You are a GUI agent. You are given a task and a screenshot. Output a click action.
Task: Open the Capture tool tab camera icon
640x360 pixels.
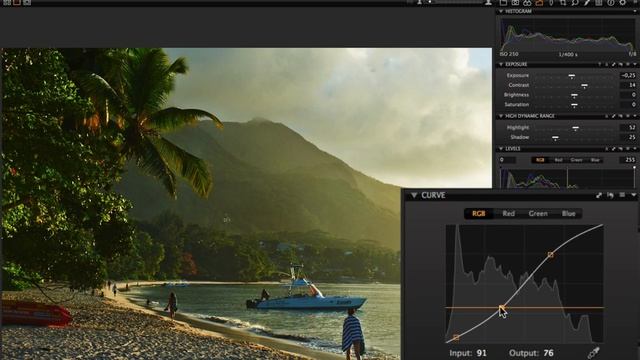coord(515,2)
